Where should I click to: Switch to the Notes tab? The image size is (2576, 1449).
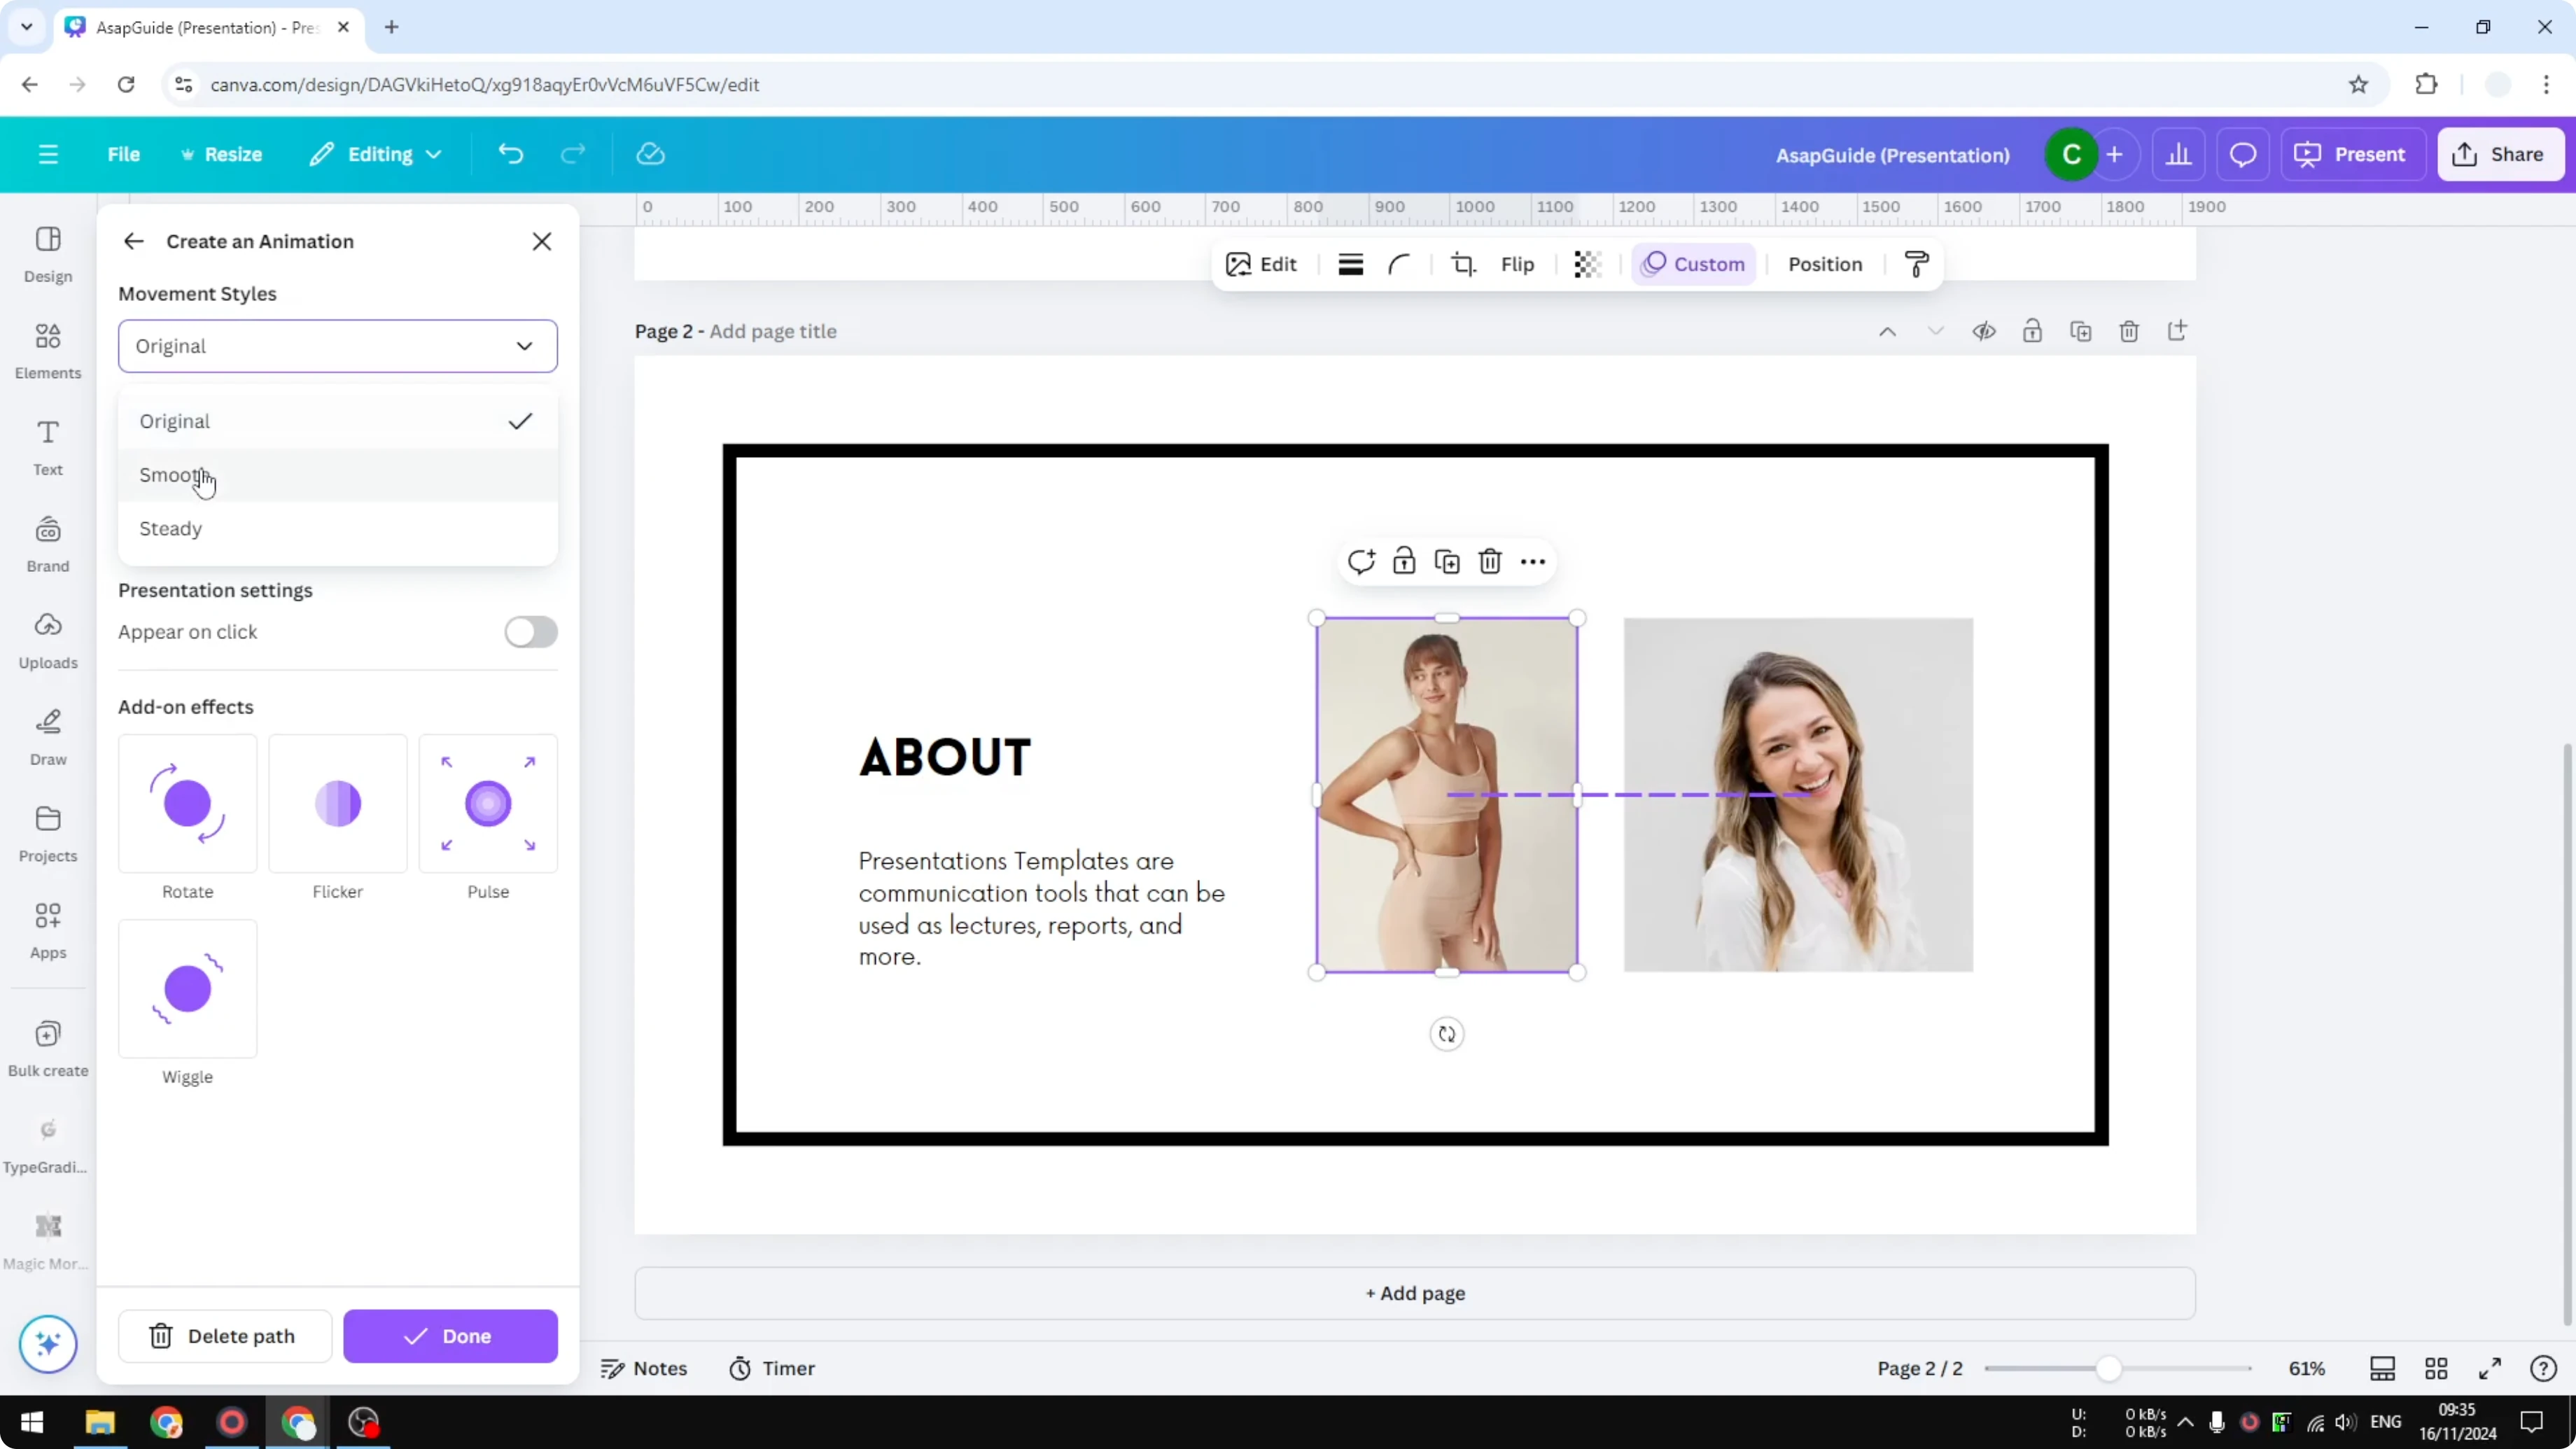tap(645, 1368)
